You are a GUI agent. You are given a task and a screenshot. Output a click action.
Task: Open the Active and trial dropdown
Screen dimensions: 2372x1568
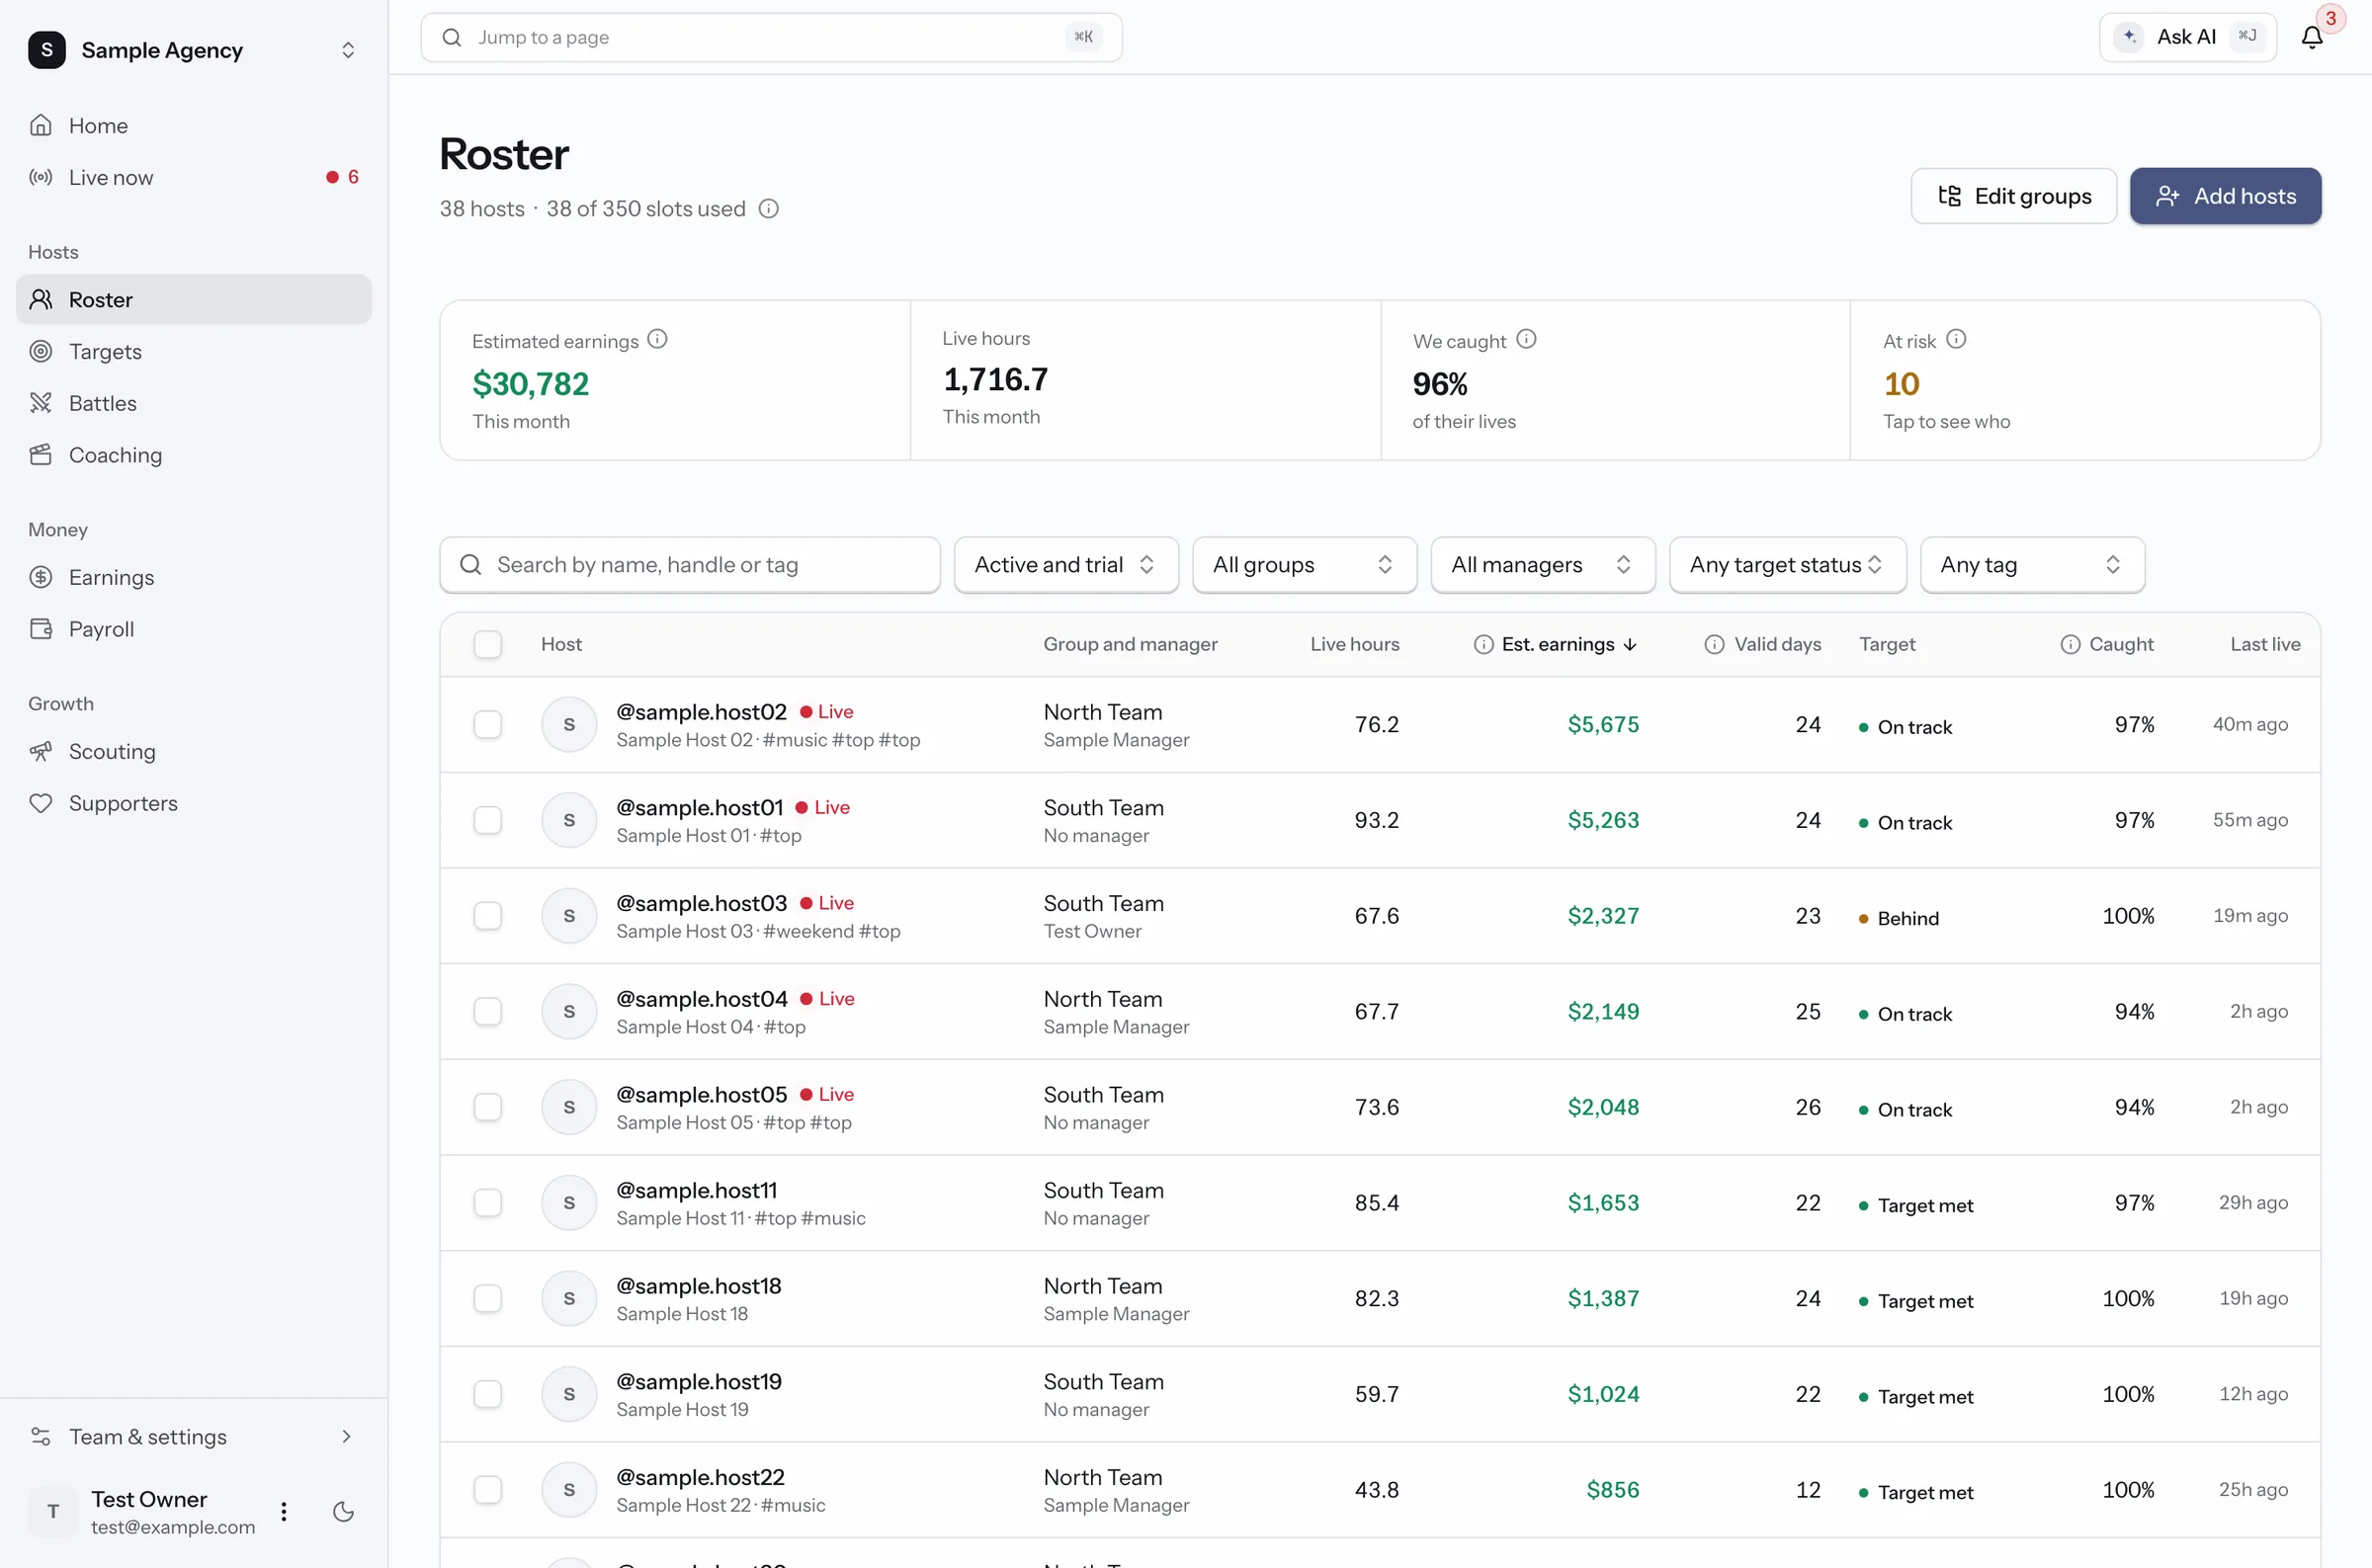1066,565
